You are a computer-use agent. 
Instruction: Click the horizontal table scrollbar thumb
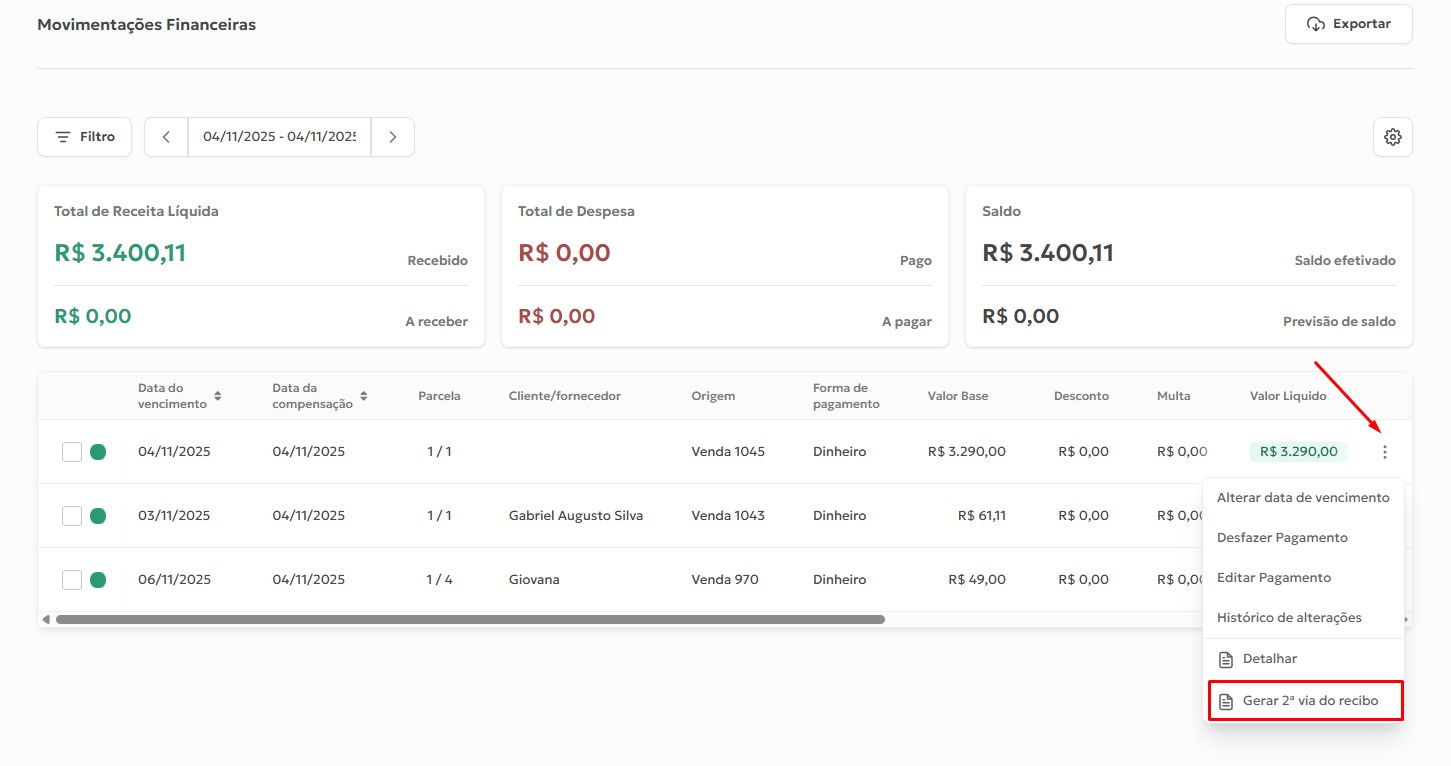click(470, 620)
